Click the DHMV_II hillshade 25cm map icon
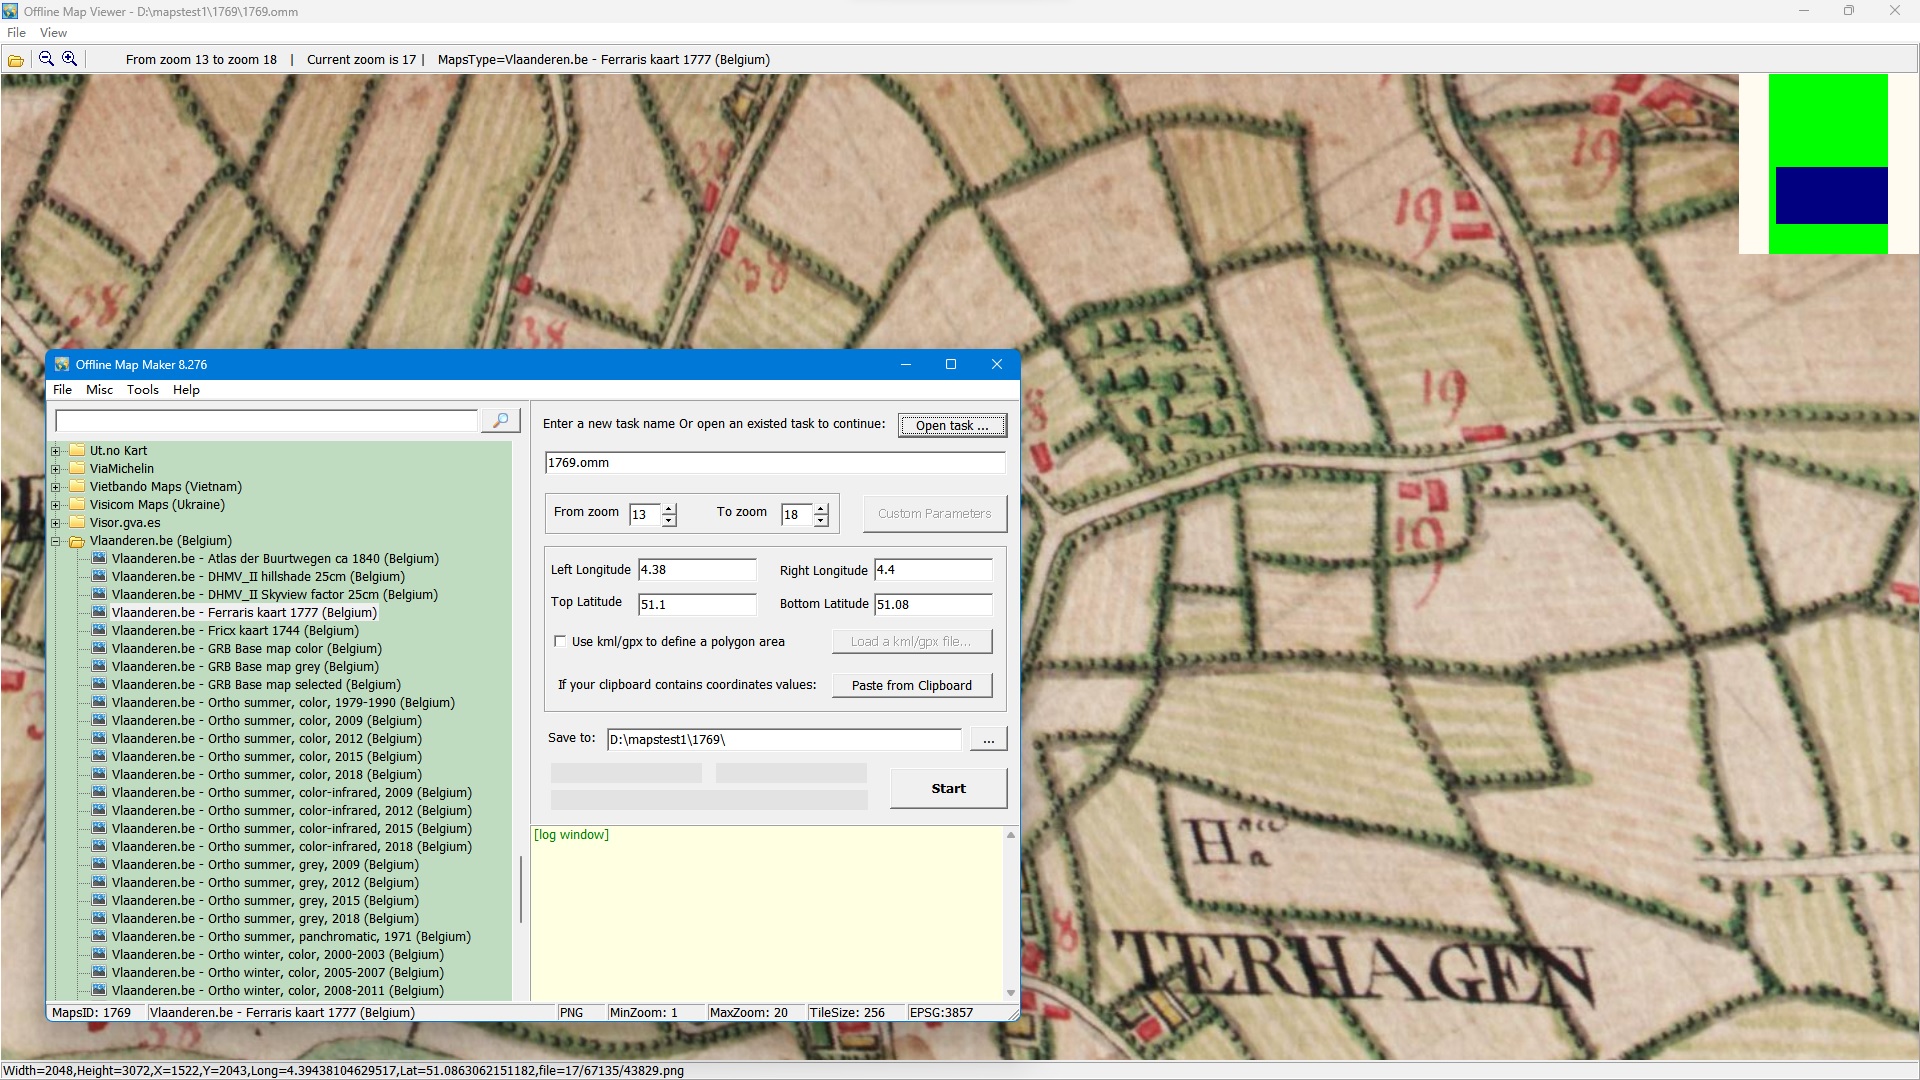Screen dimensions: 1920x1080 click(99, 576)
